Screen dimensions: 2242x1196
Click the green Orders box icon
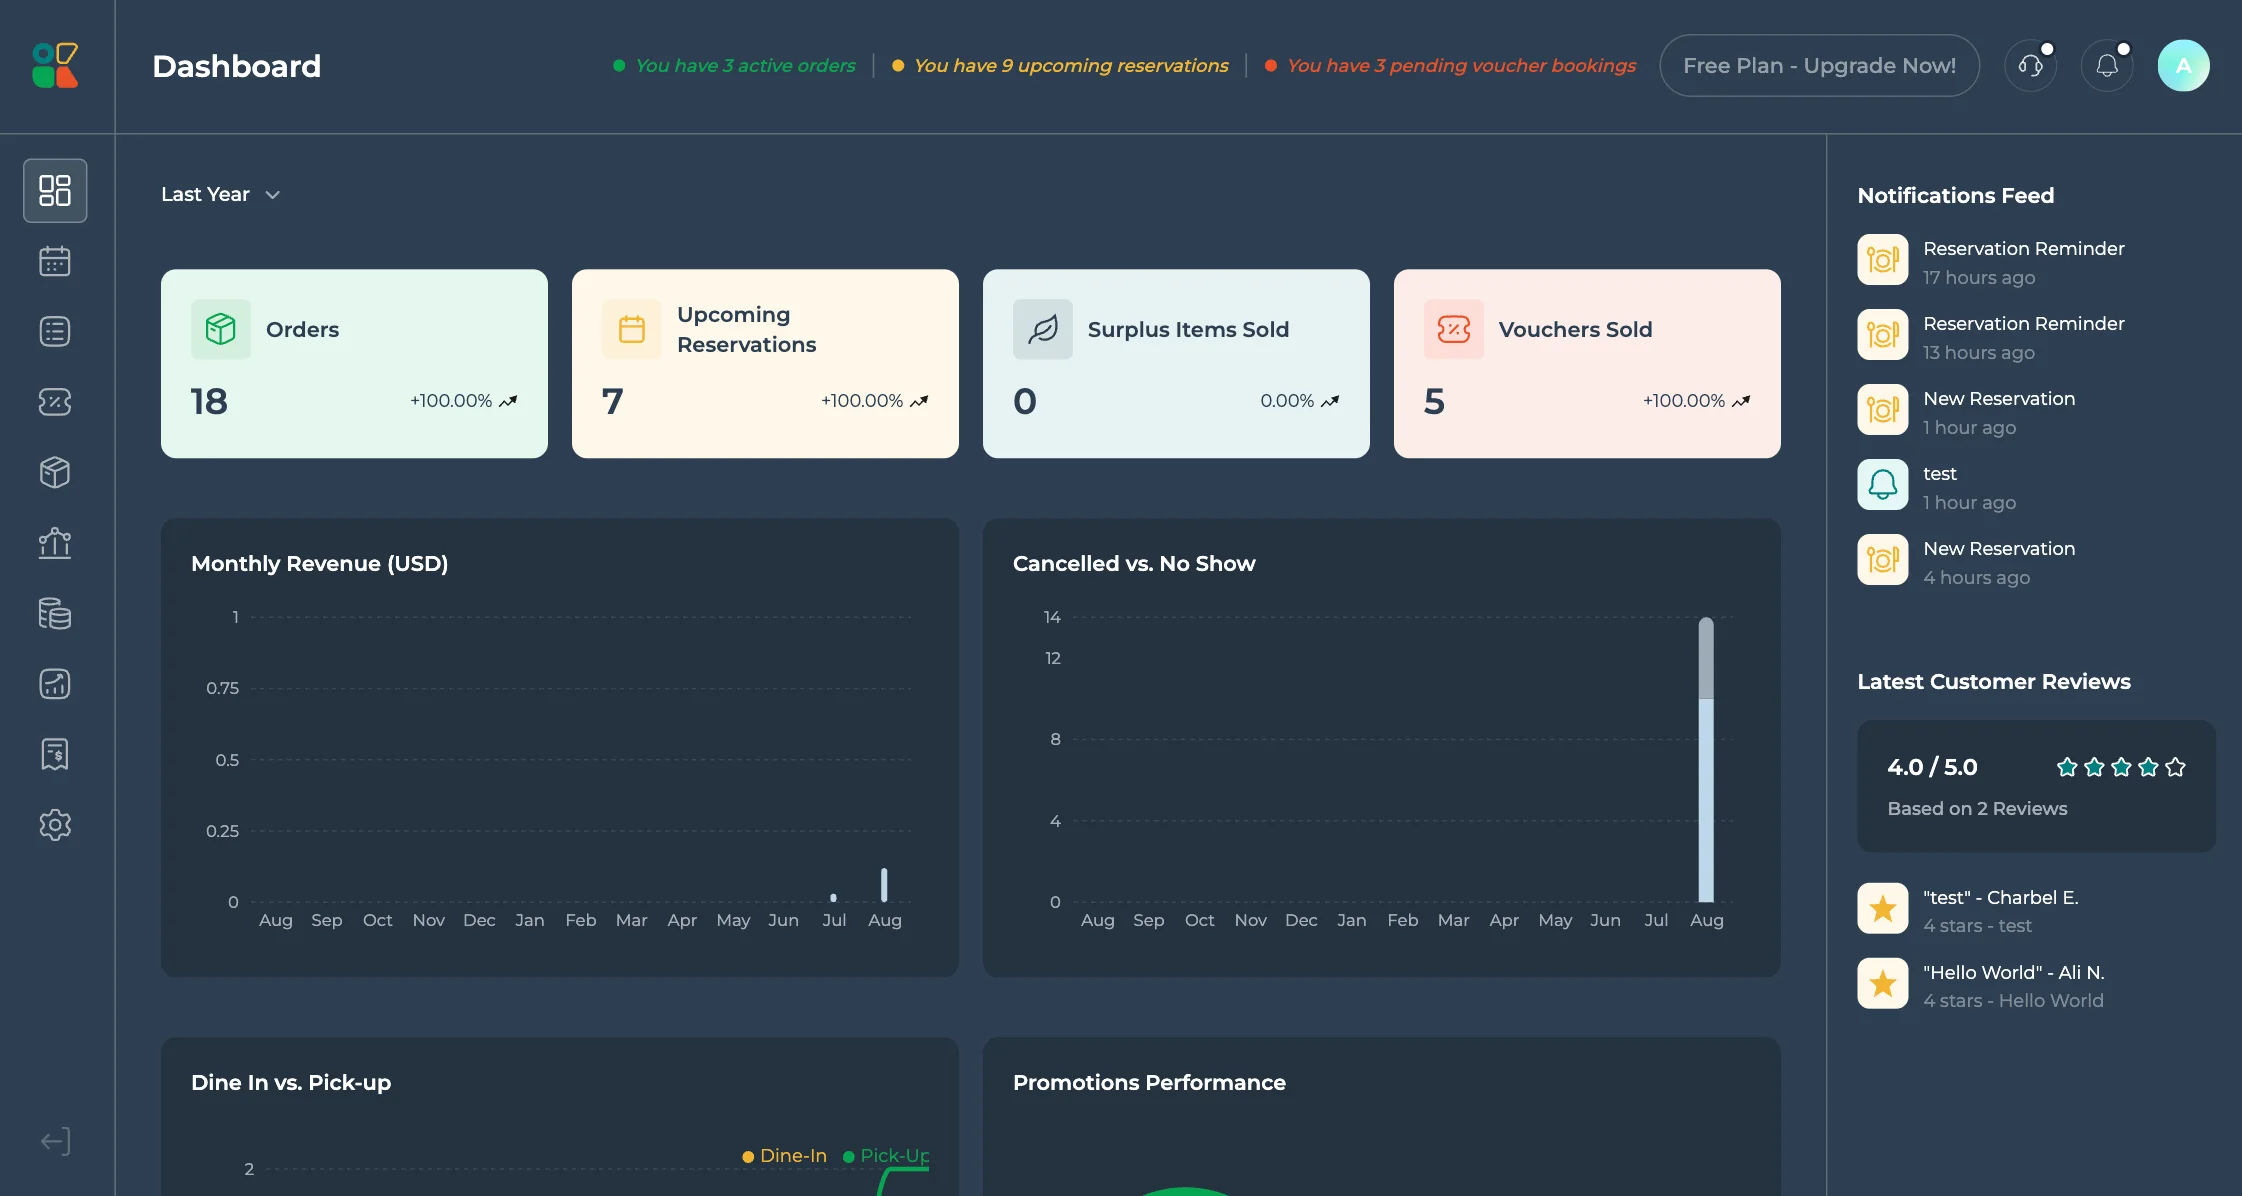pyautogui.click(x=221, y=329)
